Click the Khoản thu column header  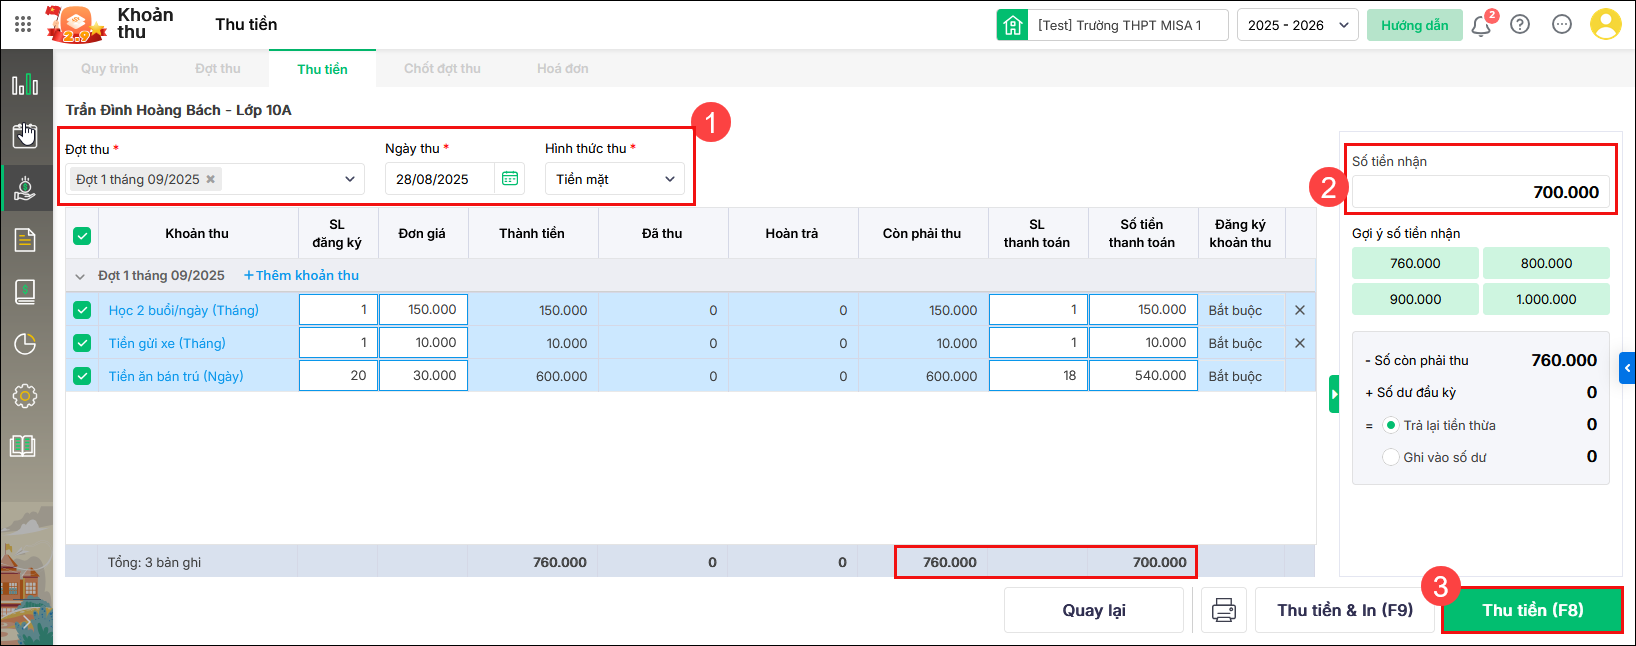(197, 233)
